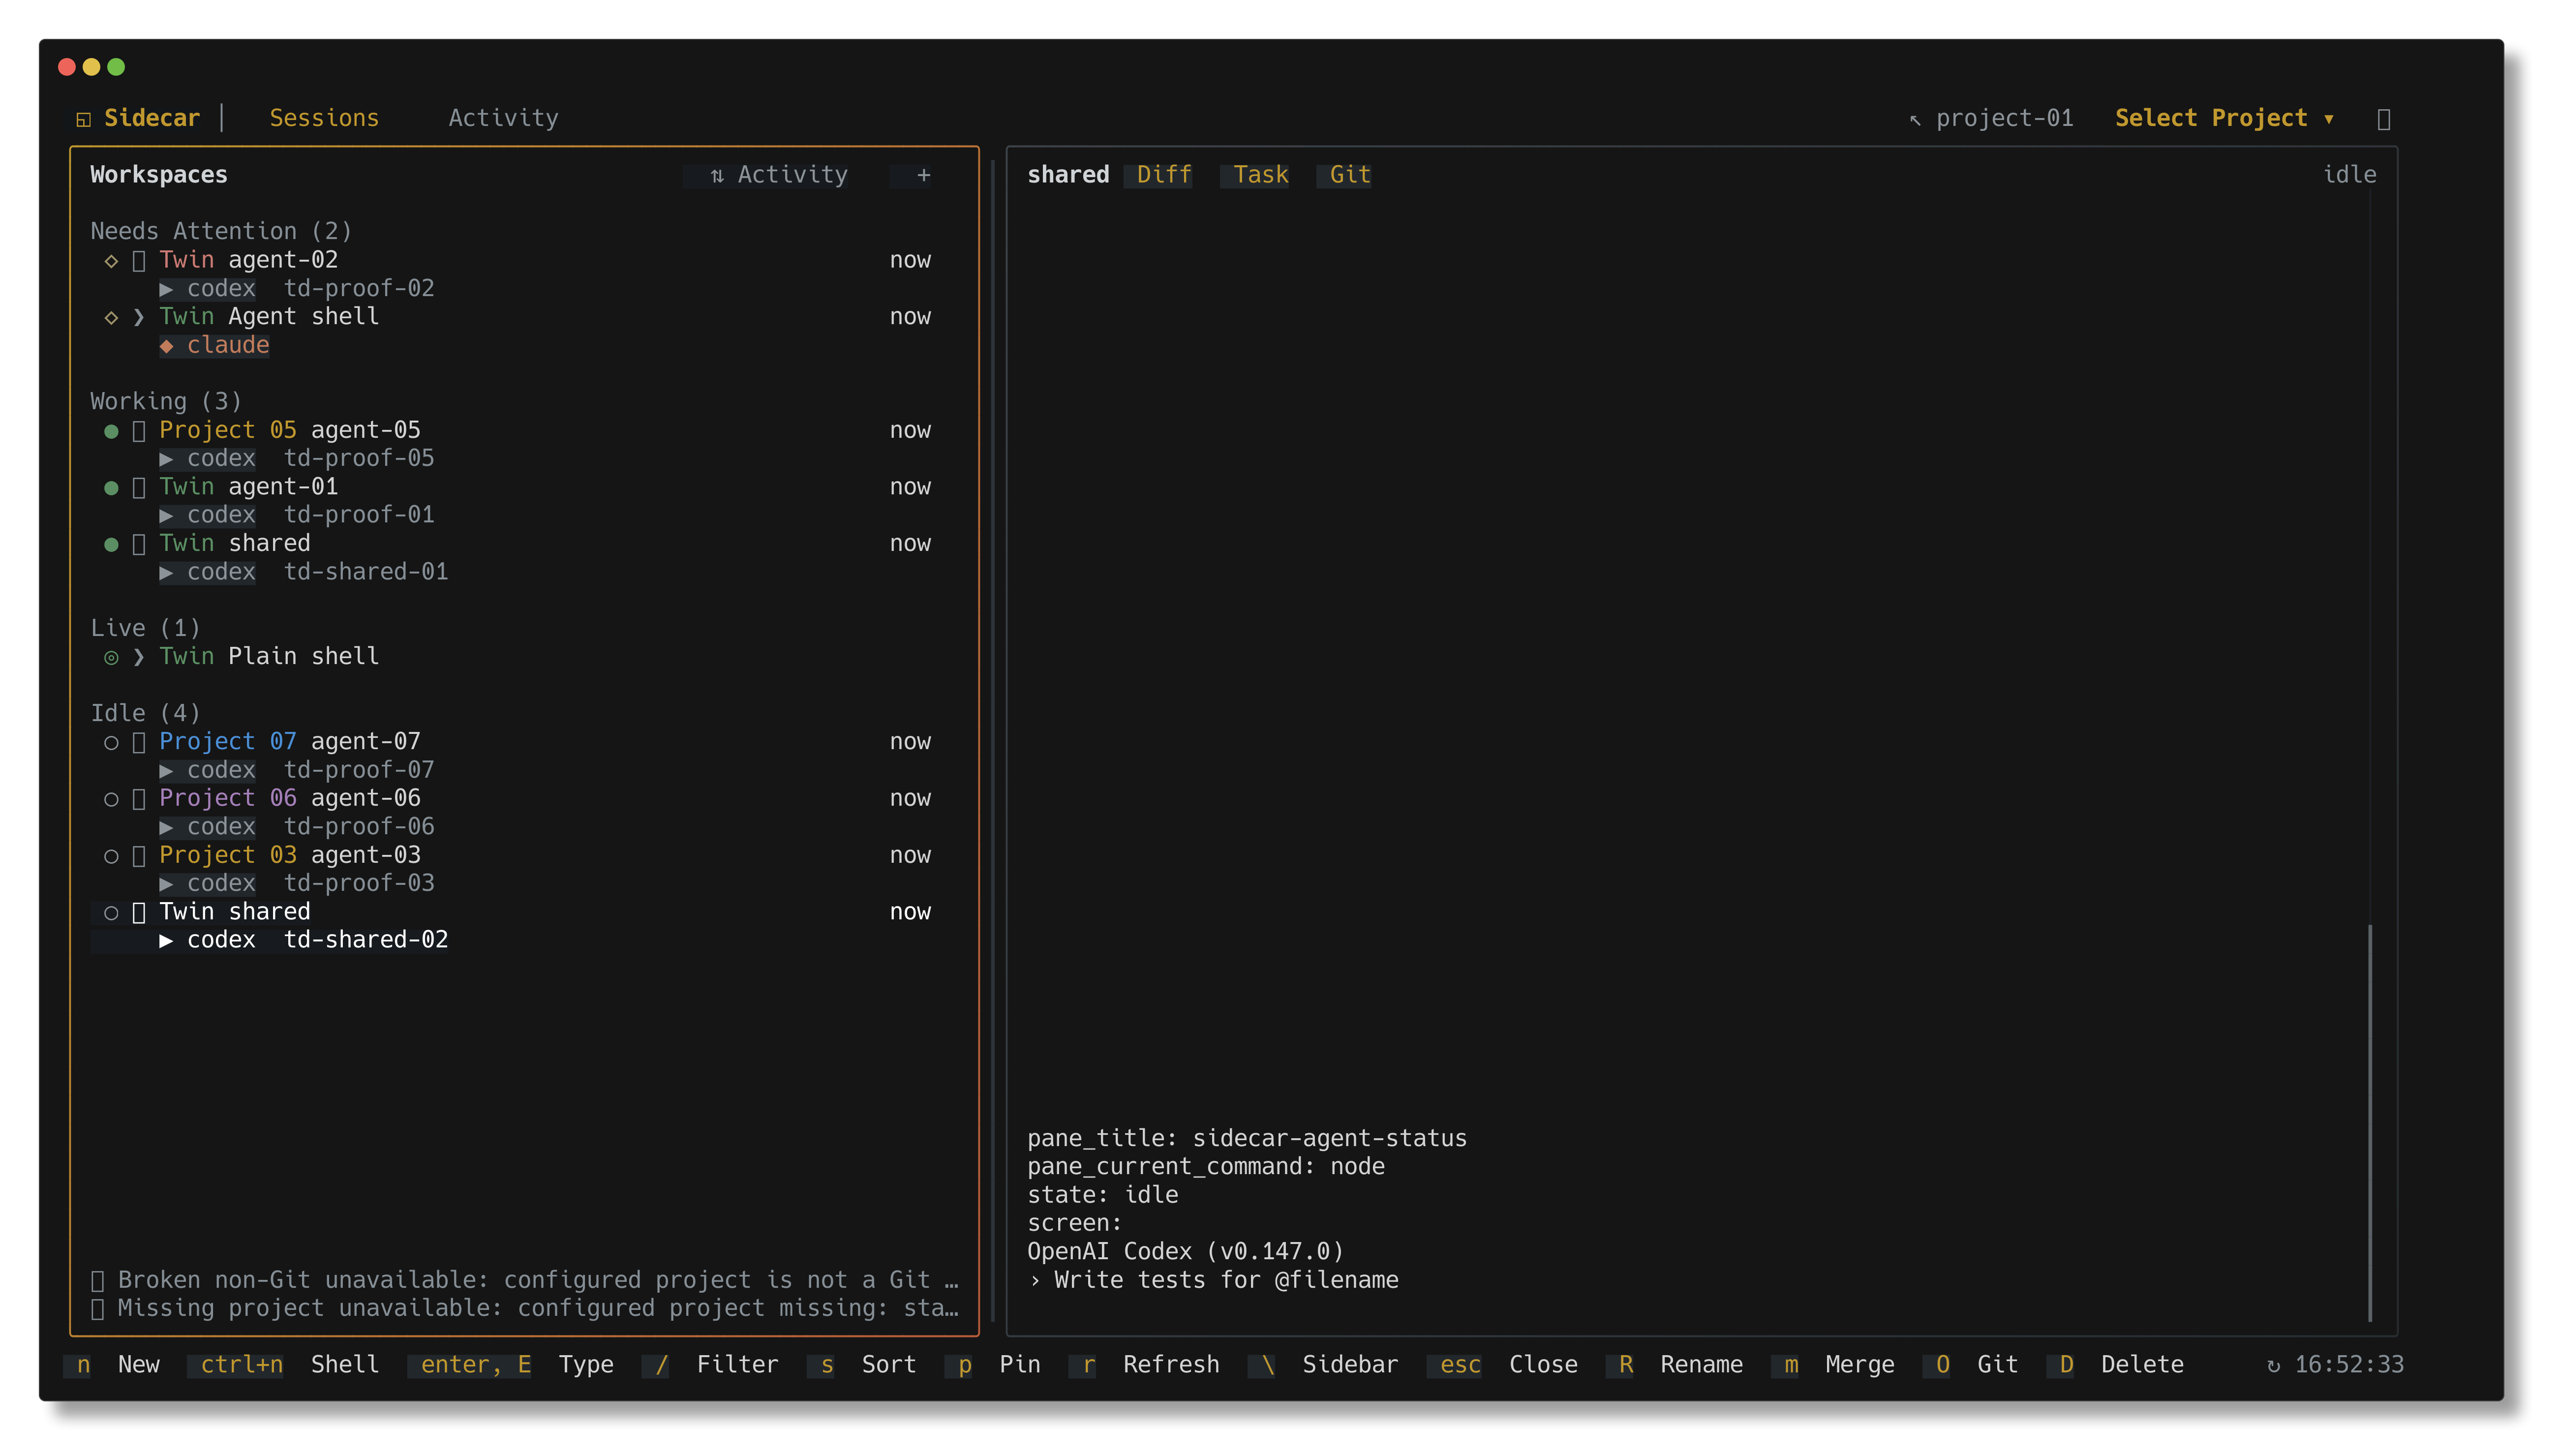Collapse the Idle (4) group
This screenshot has height=1456, width=2559.
pyautogui.click(x=145, y=713)
